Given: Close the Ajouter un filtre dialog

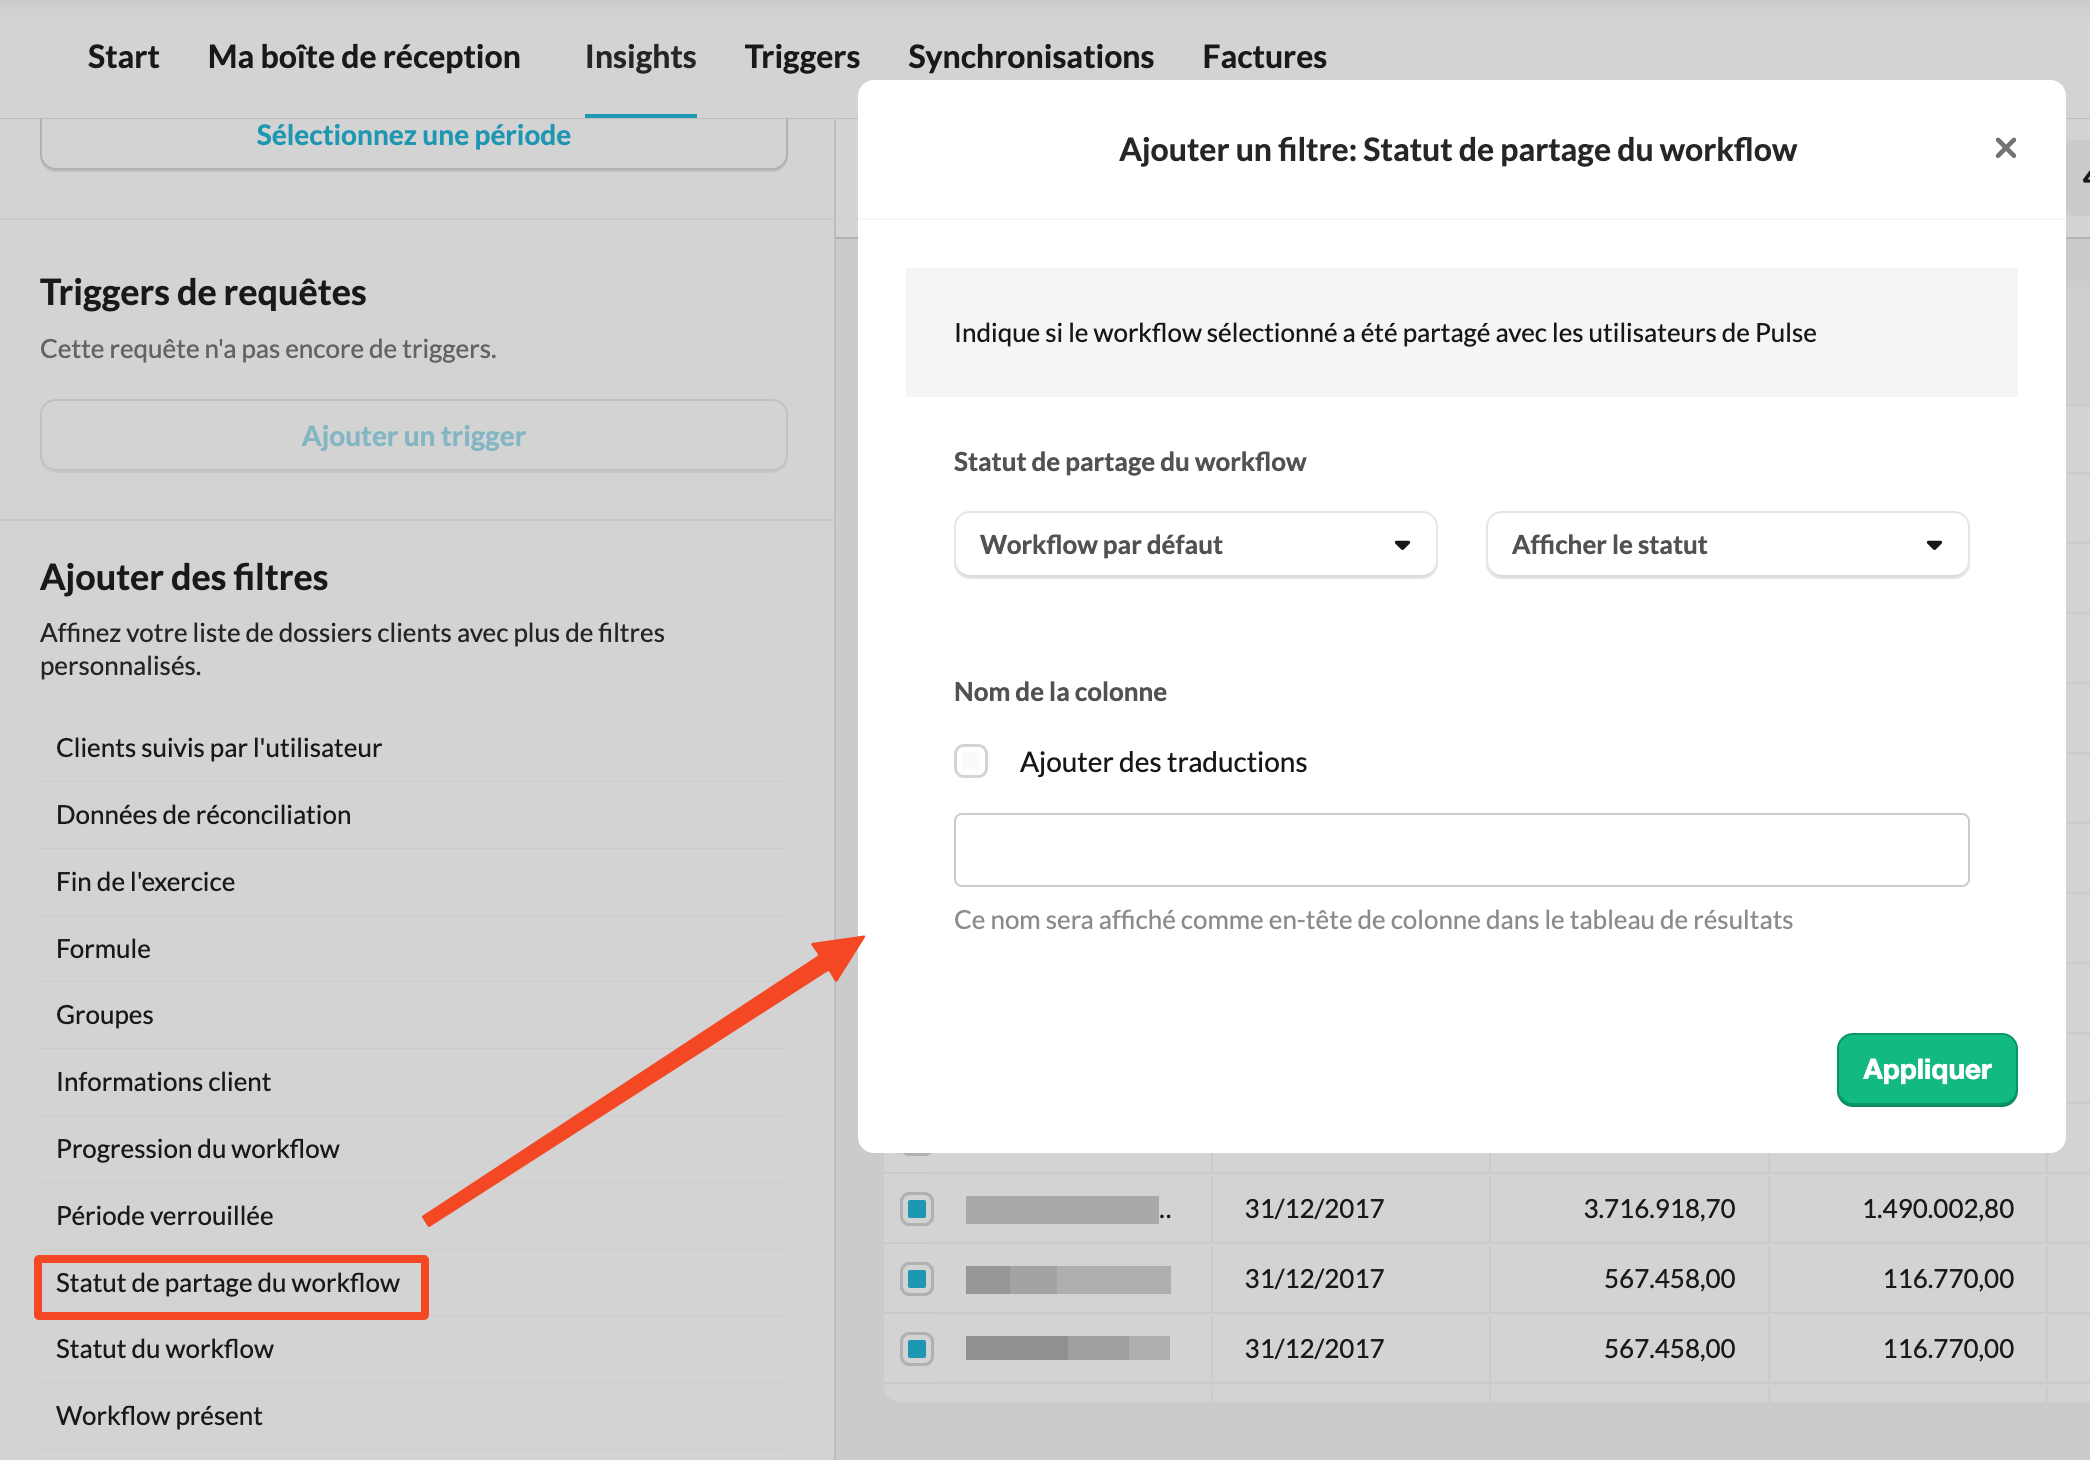Looking at the screenshot, I should pos(2004,148).
